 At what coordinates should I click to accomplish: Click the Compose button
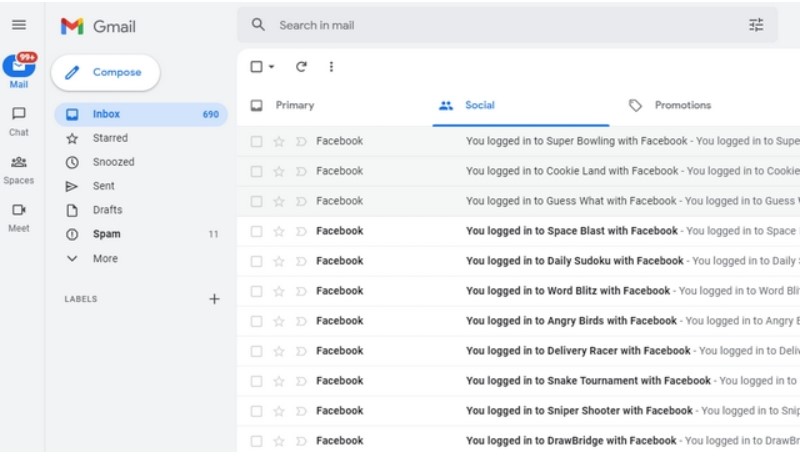point(105,72)
